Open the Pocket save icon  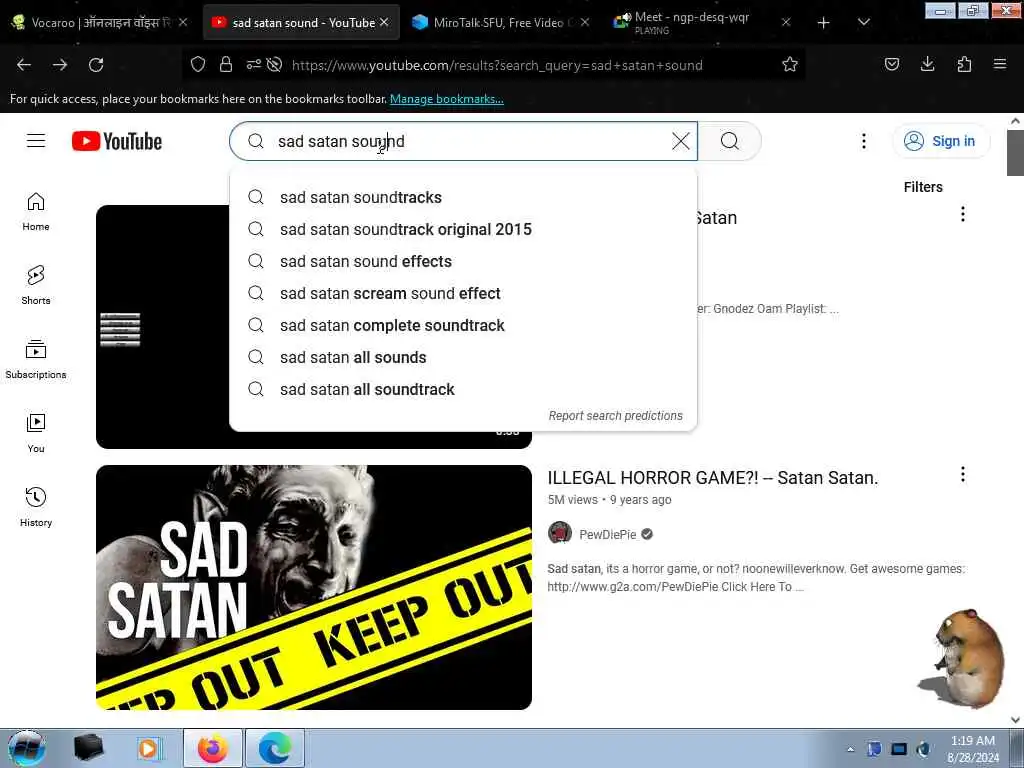(891, 64)
